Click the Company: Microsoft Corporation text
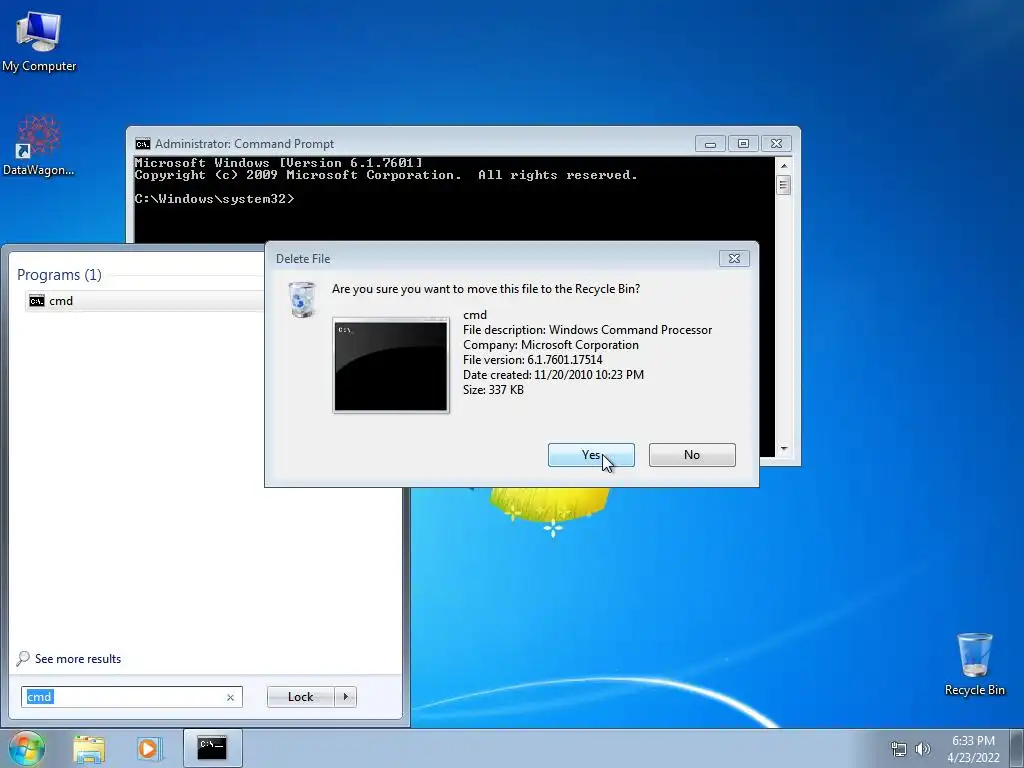 [x=551, y=345]
